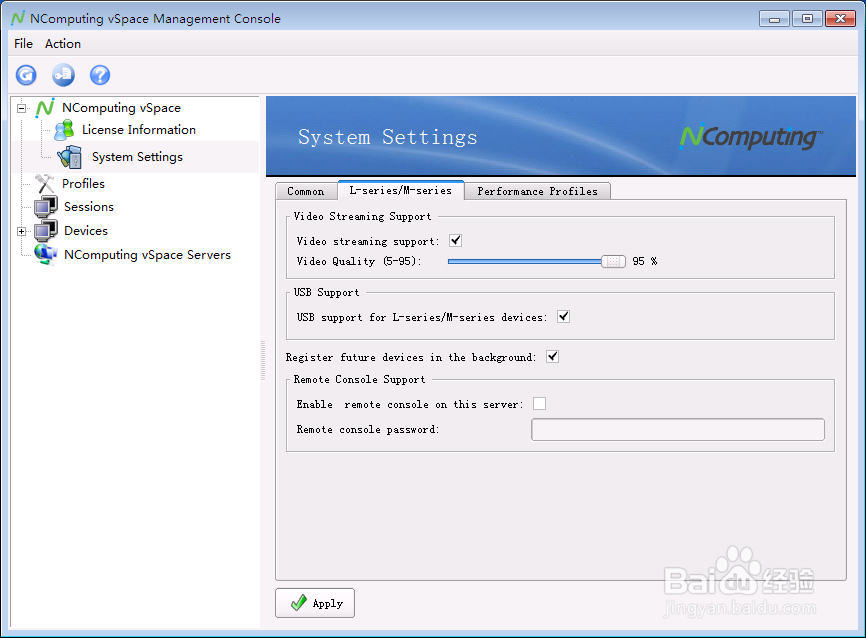Click the vSpace Servers globe icon
This screenshot has width=866, height=638.
[45, 255]
